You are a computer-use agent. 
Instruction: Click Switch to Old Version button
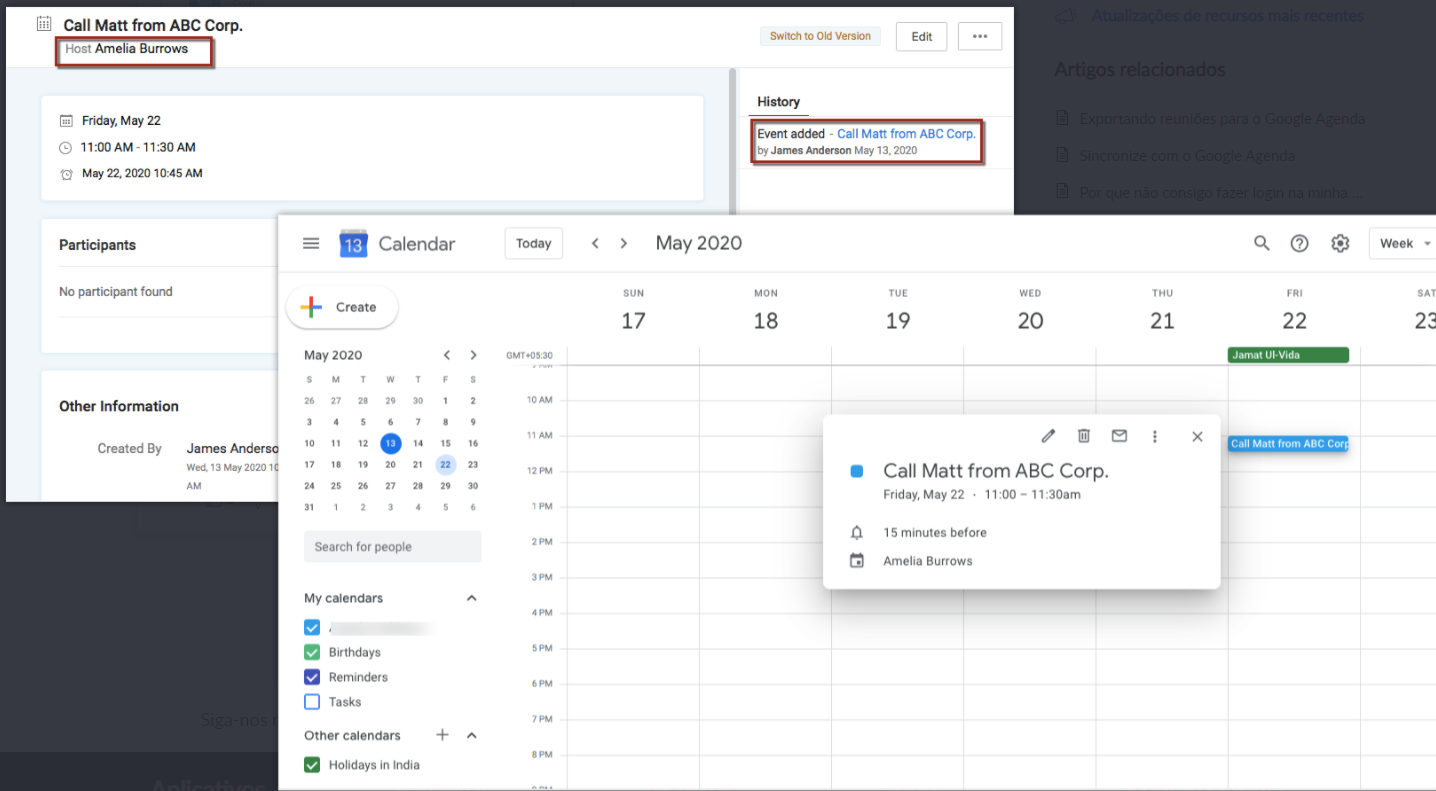click(x=820, y=36)
